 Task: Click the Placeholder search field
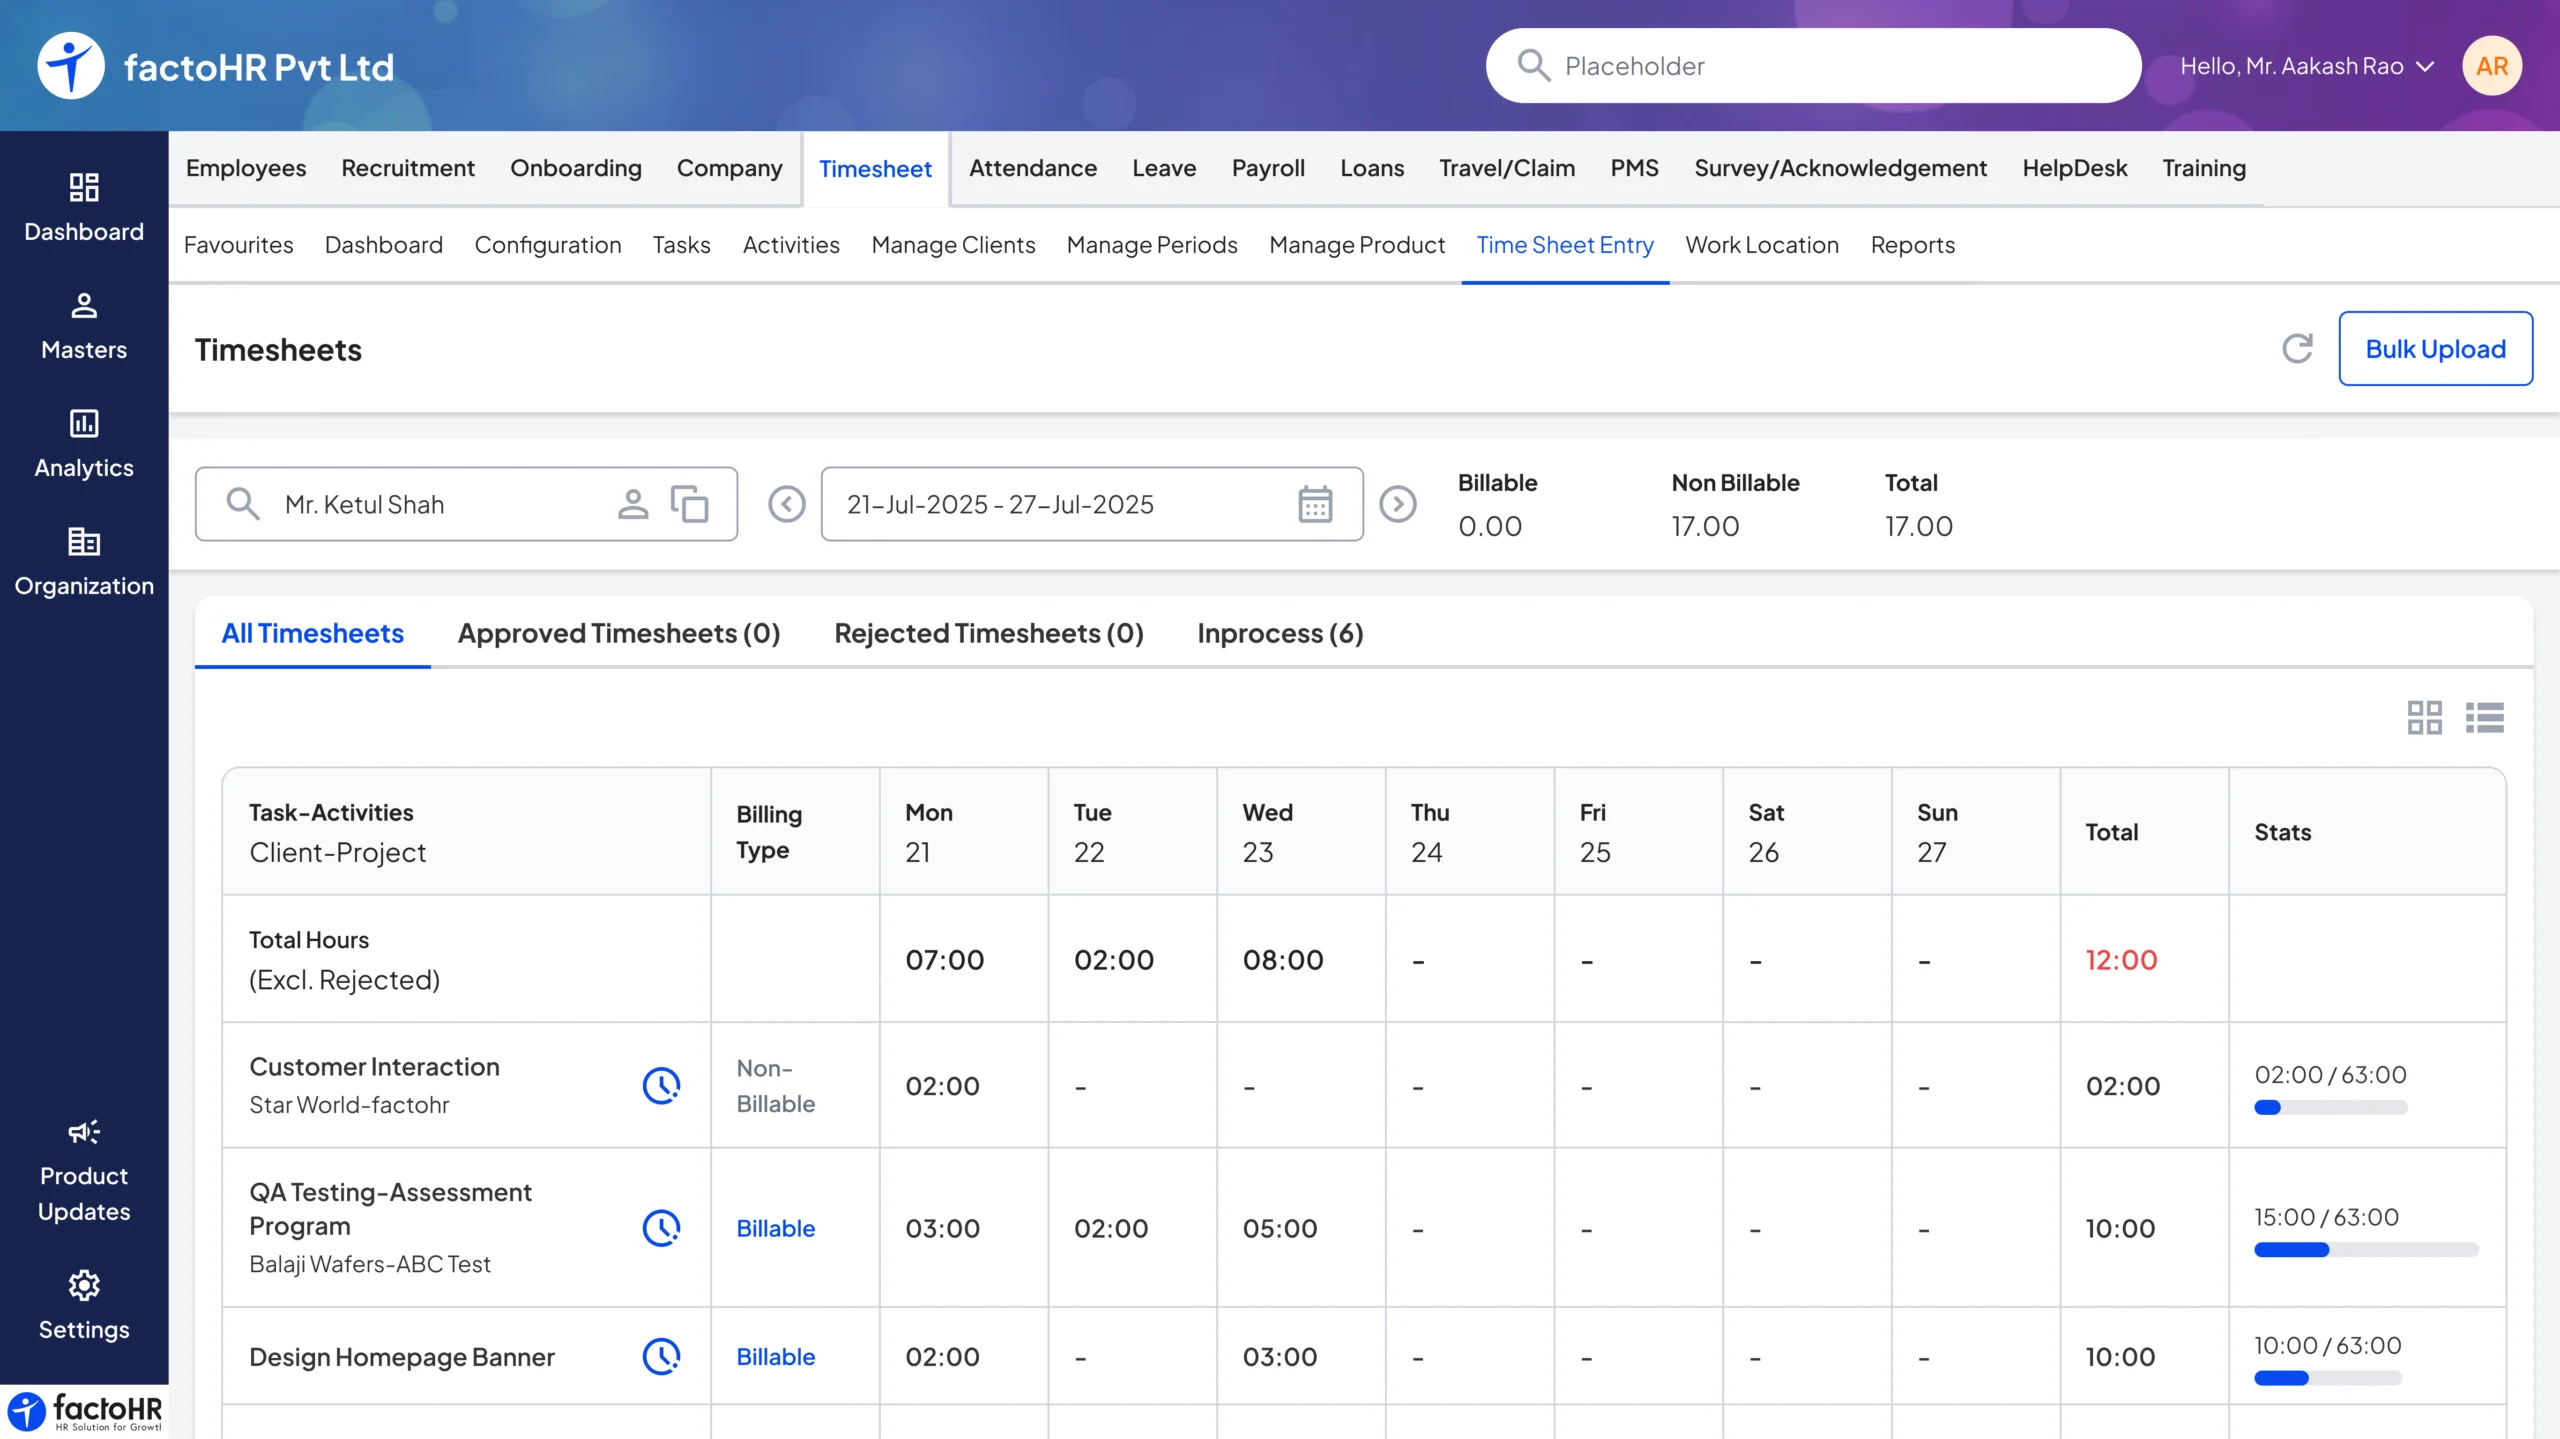click(x=1813, y=66)
